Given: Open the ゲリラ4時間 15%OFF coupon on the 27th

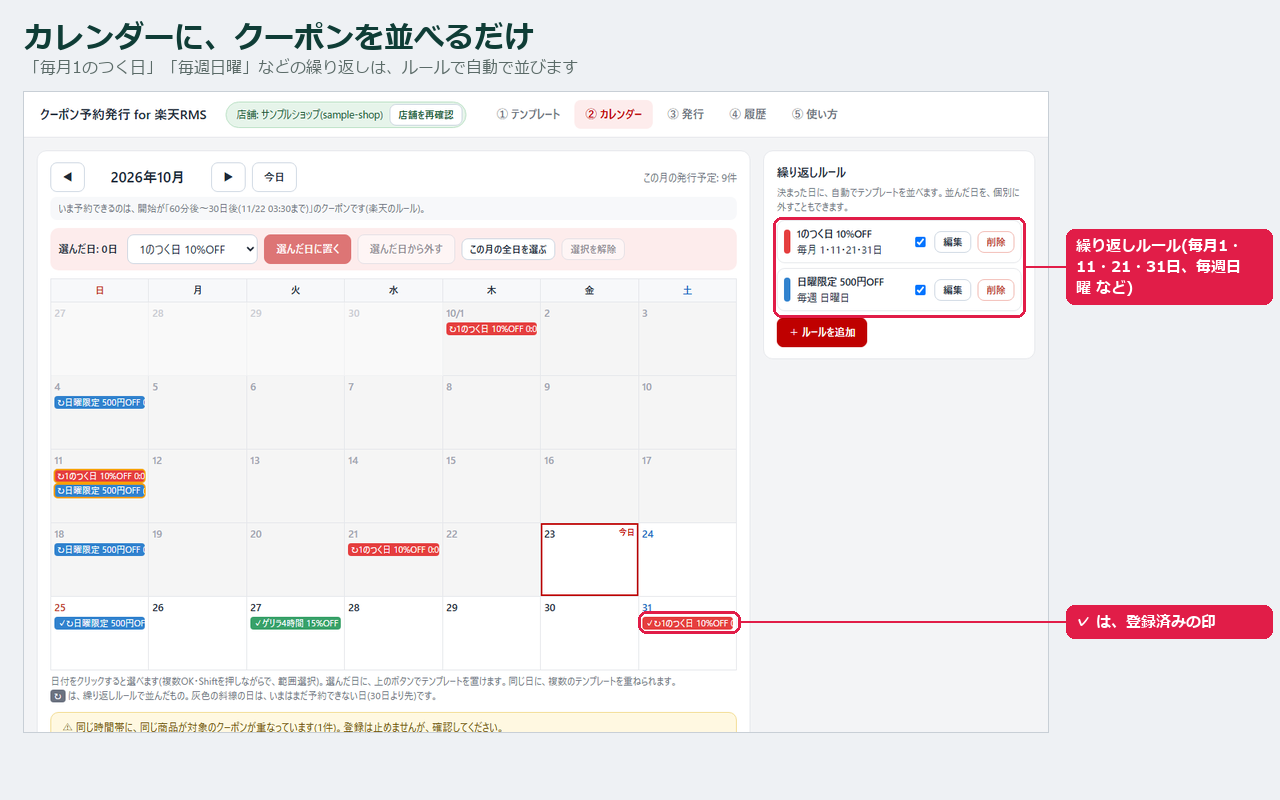Looking at the screenshot, I should [295, 624].
